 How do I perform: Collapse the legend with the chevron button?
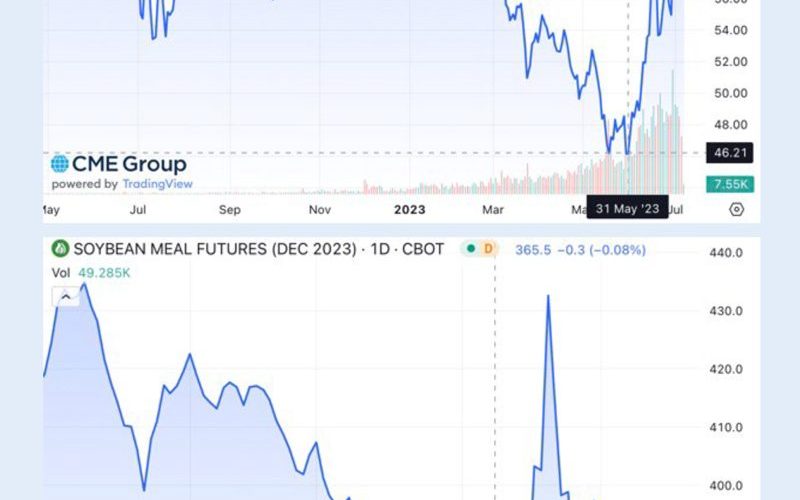[x=66, y=296]
